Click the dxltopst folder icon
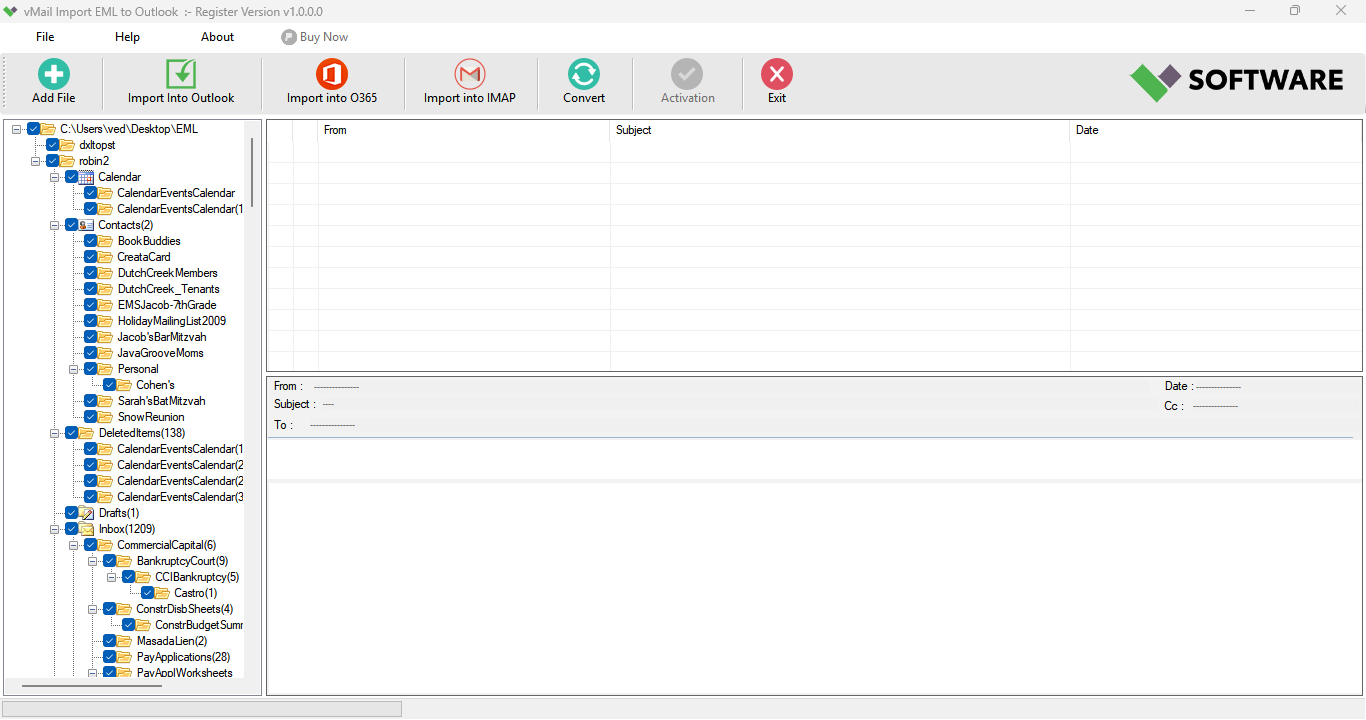 point(68,145)
